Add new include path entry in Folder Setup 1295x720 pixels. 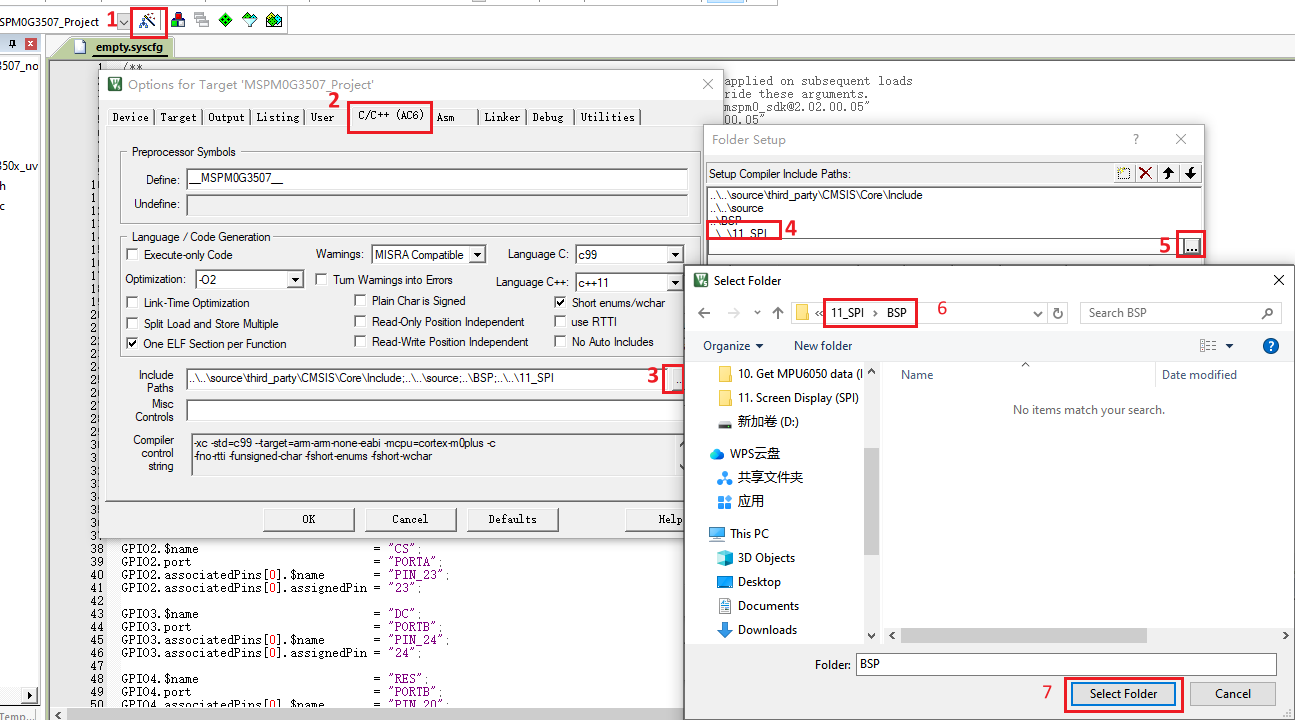(1124, 173)
